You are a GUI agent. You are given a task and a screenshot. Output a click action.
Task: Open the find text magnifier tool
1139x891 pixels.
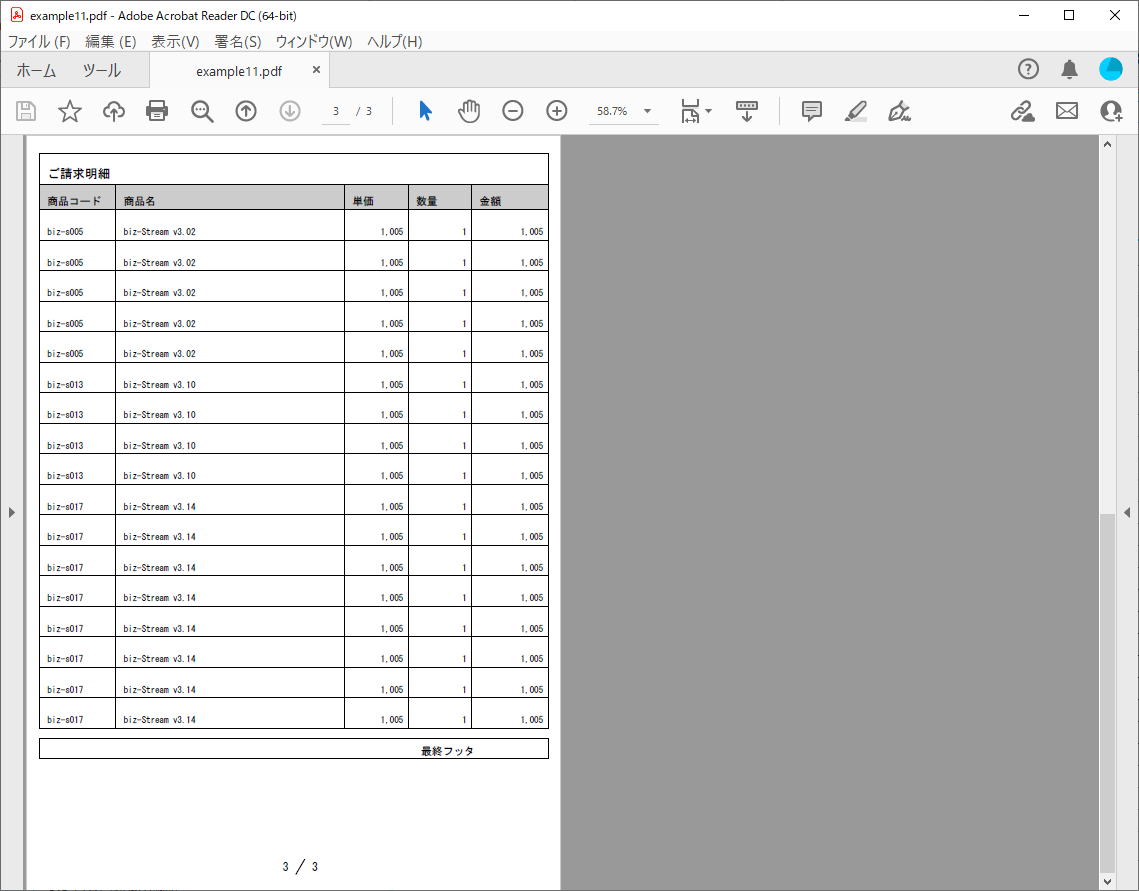pyautogui.click(x=202, y=111)
